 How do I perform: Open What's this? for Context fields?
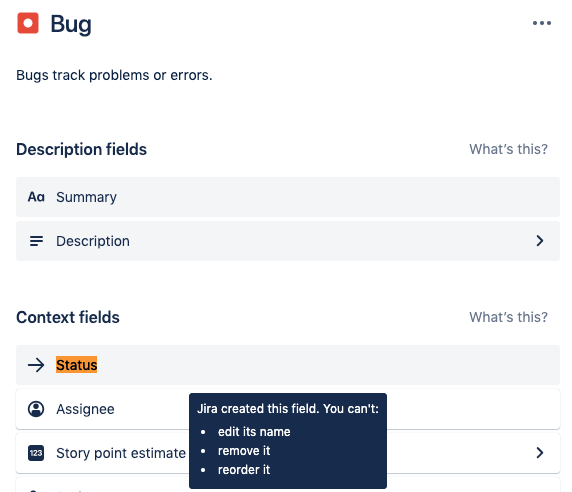(x=509, y=317)
